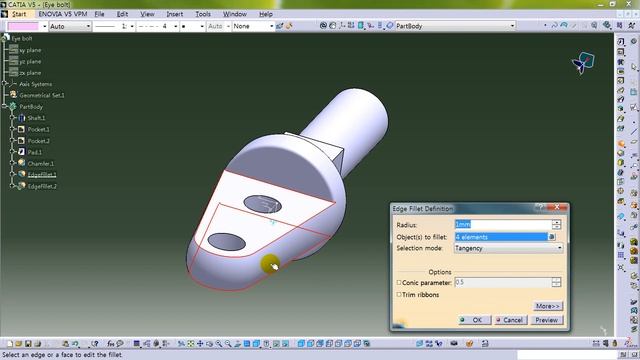Click the New document icon in bottom toolbar
The width and height of the screenshot is (640, 360).
click(10, 344)
